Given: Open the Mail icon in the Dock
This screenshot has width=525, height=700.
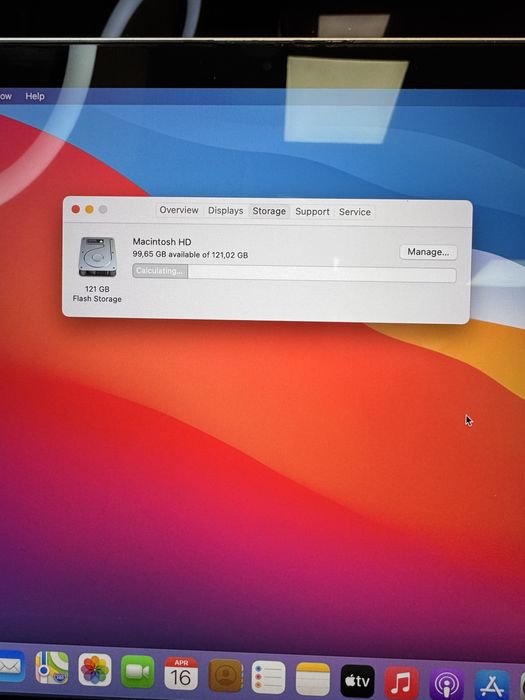Looking at the screenshot, I should tap(11, 666).
